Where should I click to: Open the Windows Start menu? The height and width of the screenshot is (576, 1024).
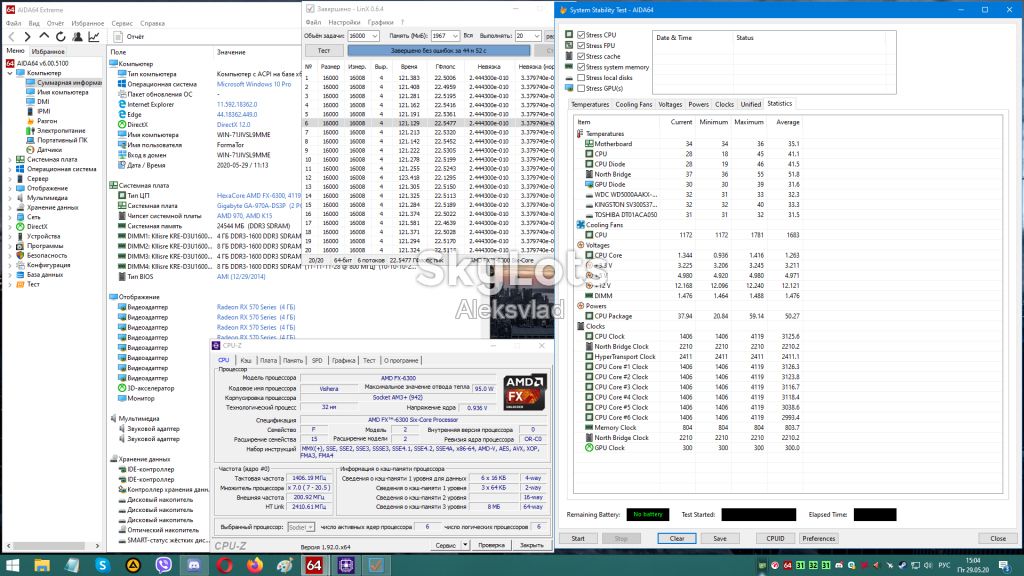click(x=12, y=565)
